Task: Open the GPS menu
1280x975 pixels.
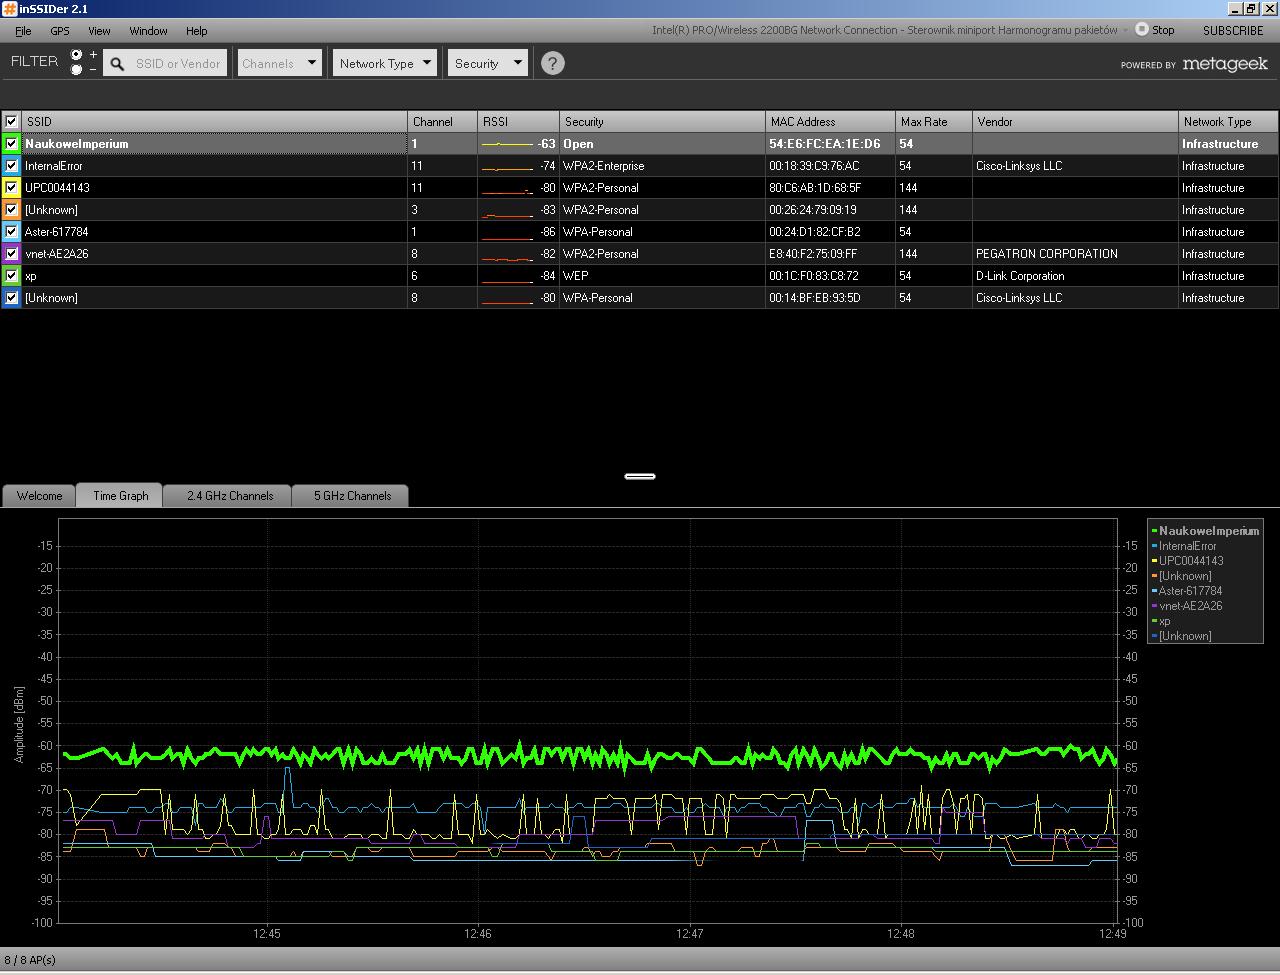Action: (60, 31)
